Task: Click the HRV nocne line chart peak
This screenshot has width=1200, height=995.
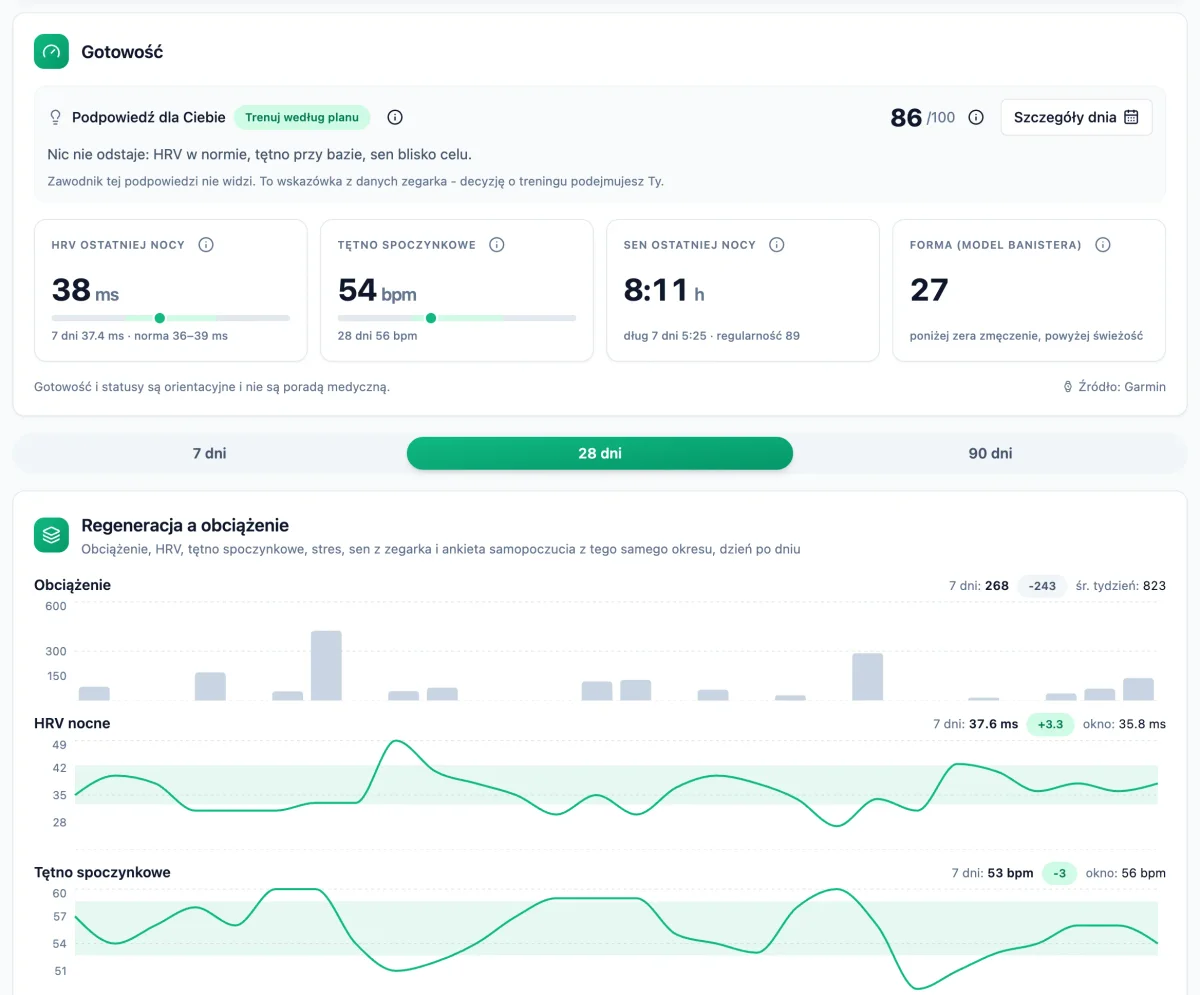Action: (397, 741)
